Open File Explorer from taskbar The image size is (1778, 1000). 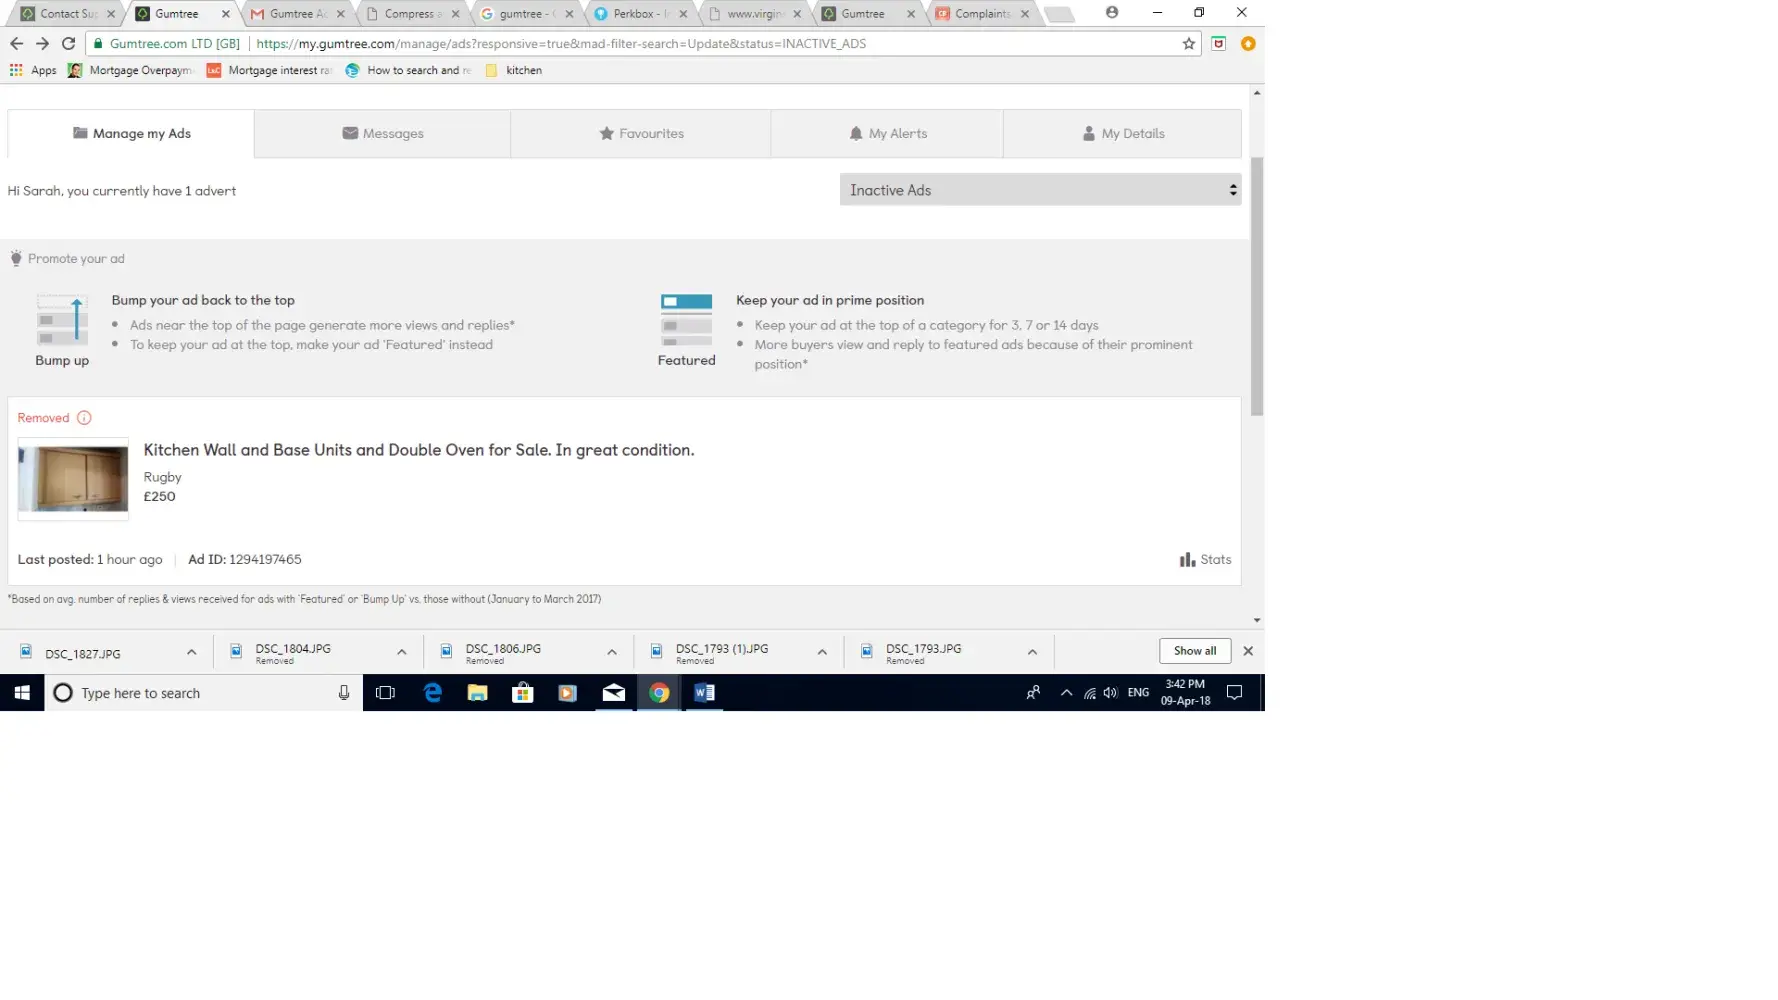pos(477,693)
